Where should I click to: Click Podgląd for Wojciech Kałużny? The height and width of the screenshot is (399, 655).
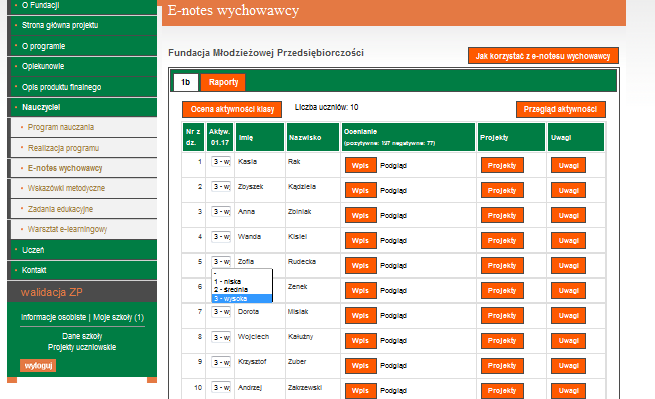[x=394, y=341]
